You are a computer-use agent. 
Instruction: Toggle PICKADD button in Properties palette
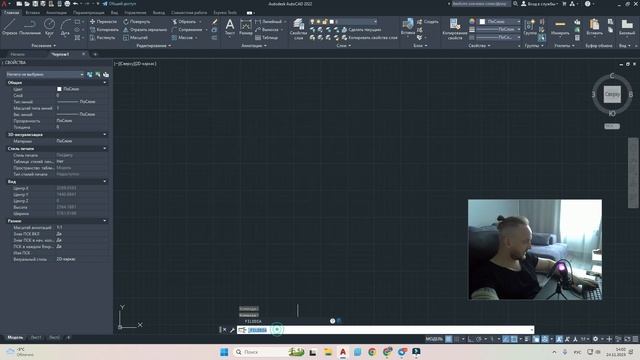tap(90, 74)
